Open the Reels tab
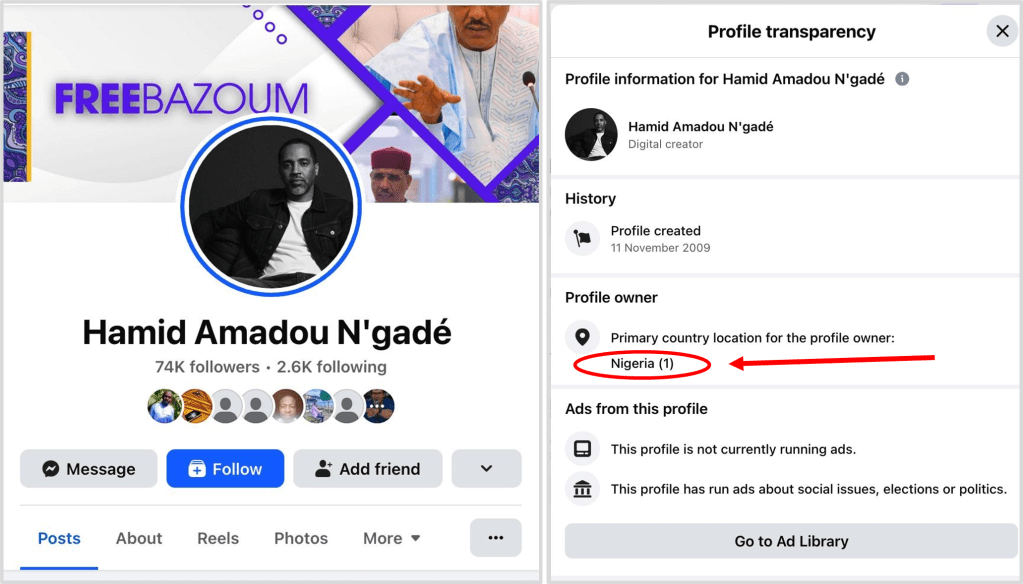Screen dimensions: 1023x584 point(218,538)
